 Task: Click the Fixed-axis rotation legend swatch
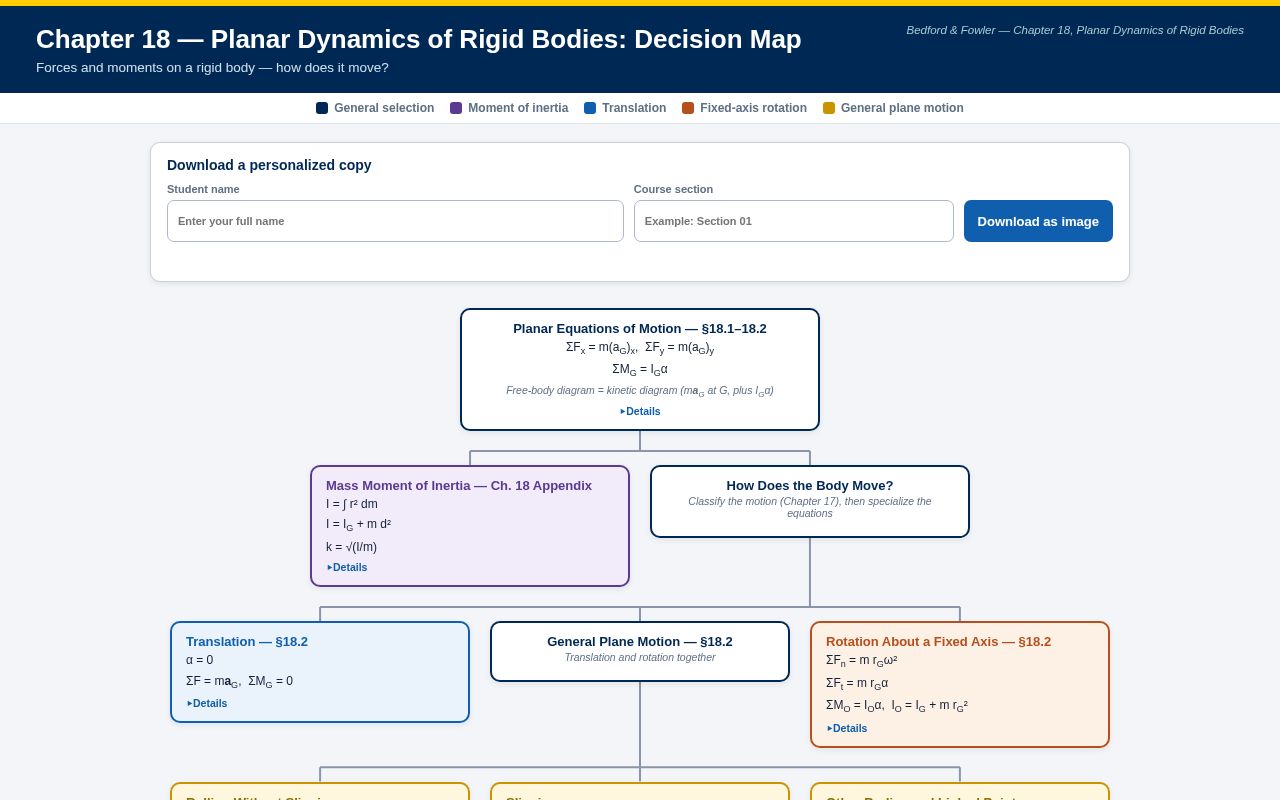coord(688,108)
